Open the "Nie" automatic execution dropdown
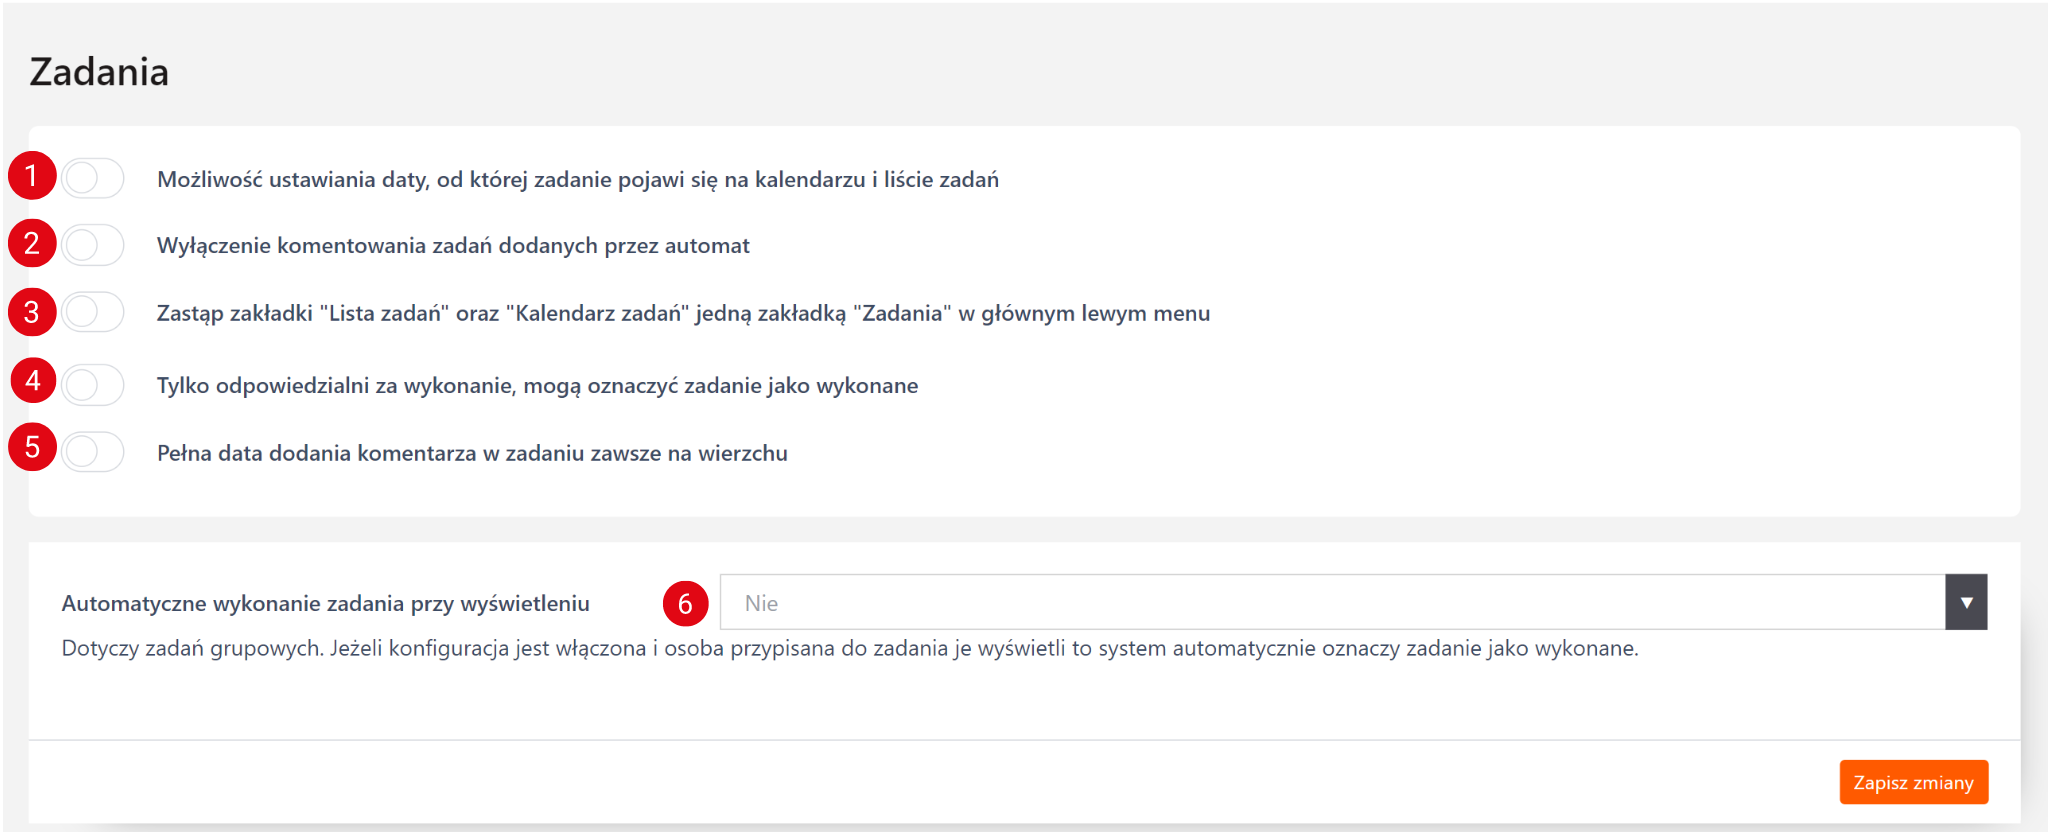 [1332, 603]
